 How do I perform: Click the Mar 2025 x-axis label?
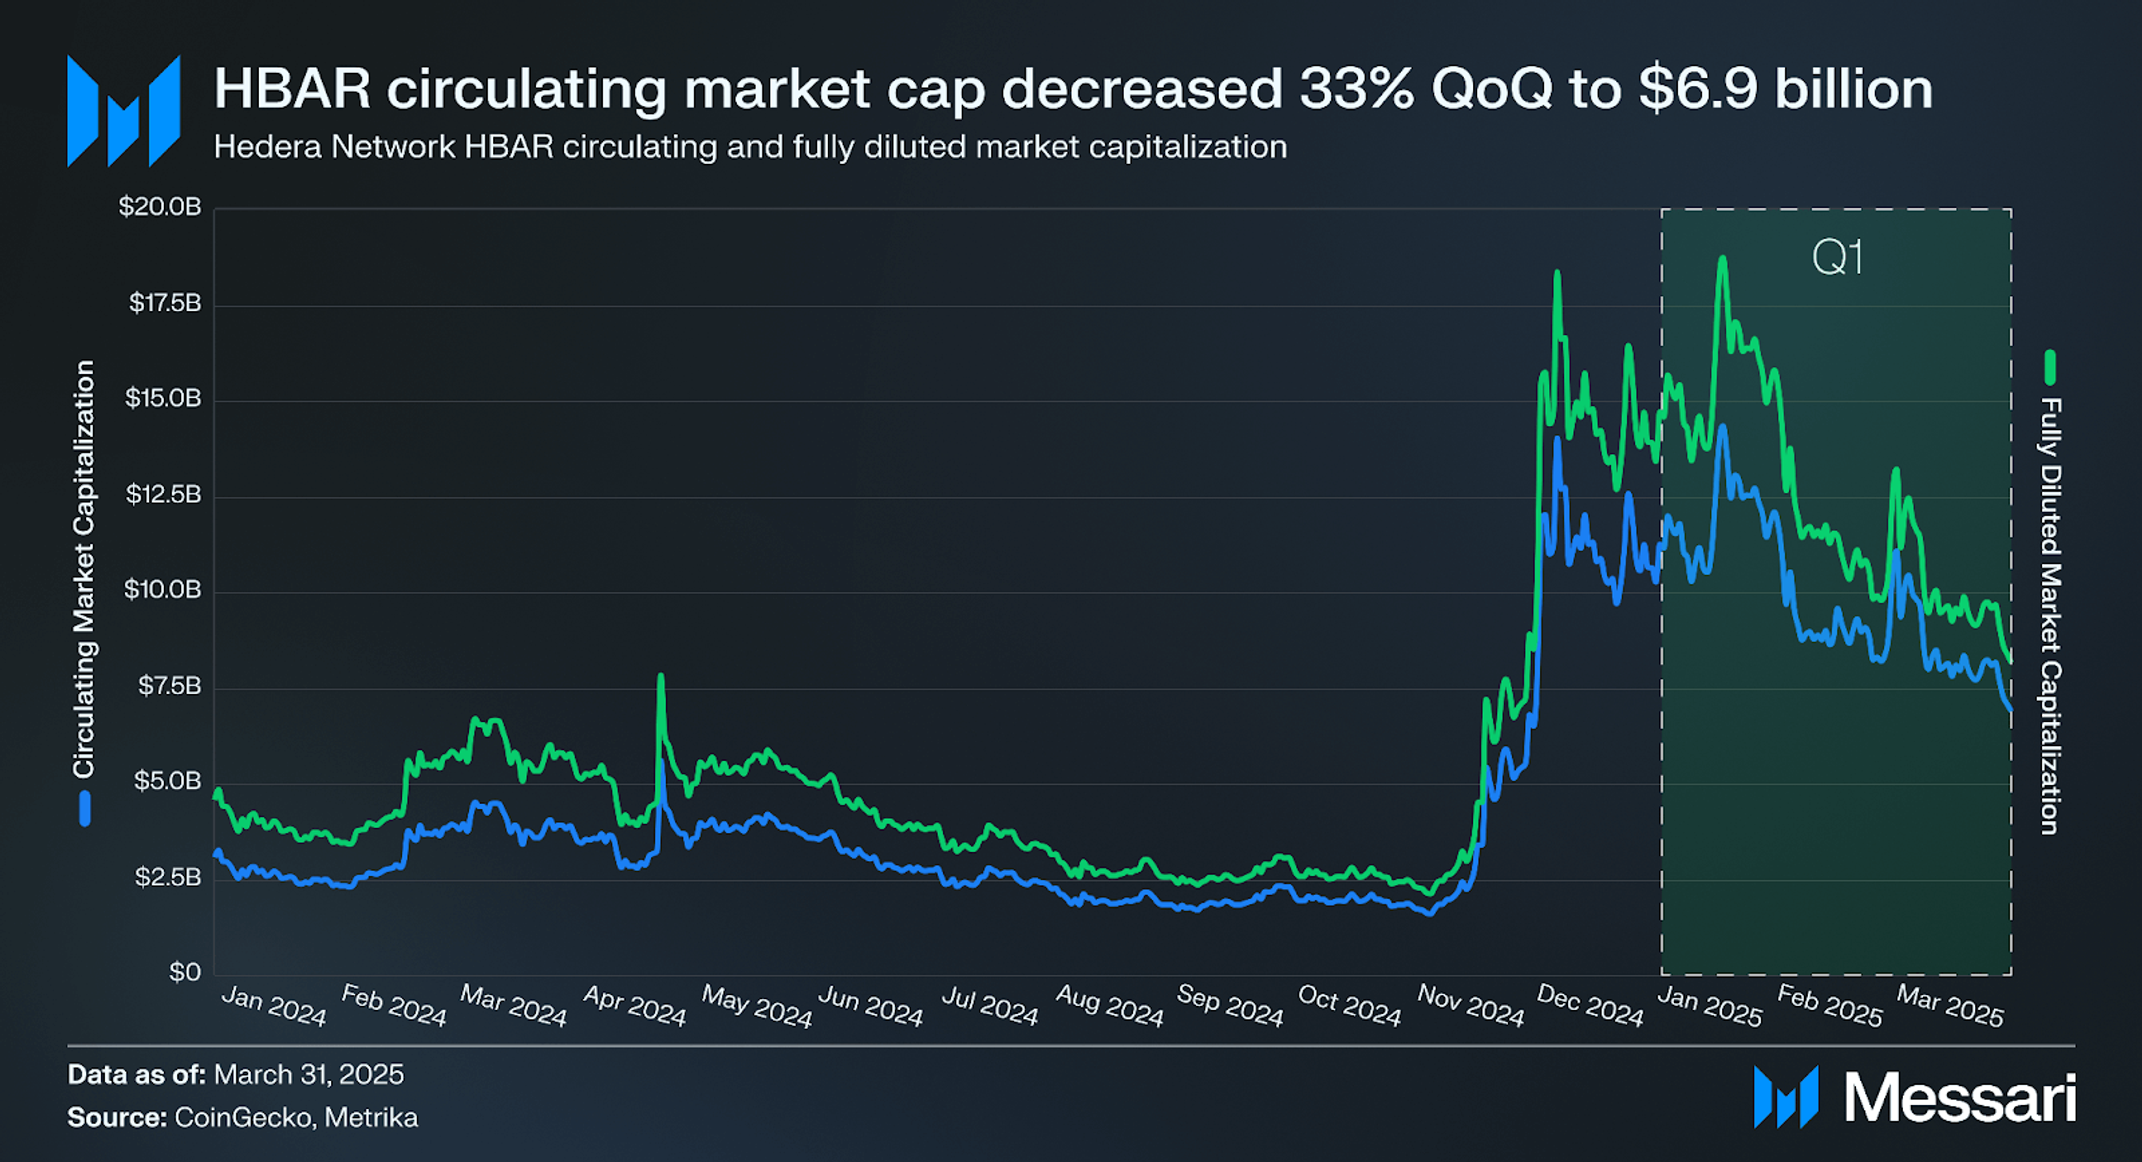tap(1950, 1006)
